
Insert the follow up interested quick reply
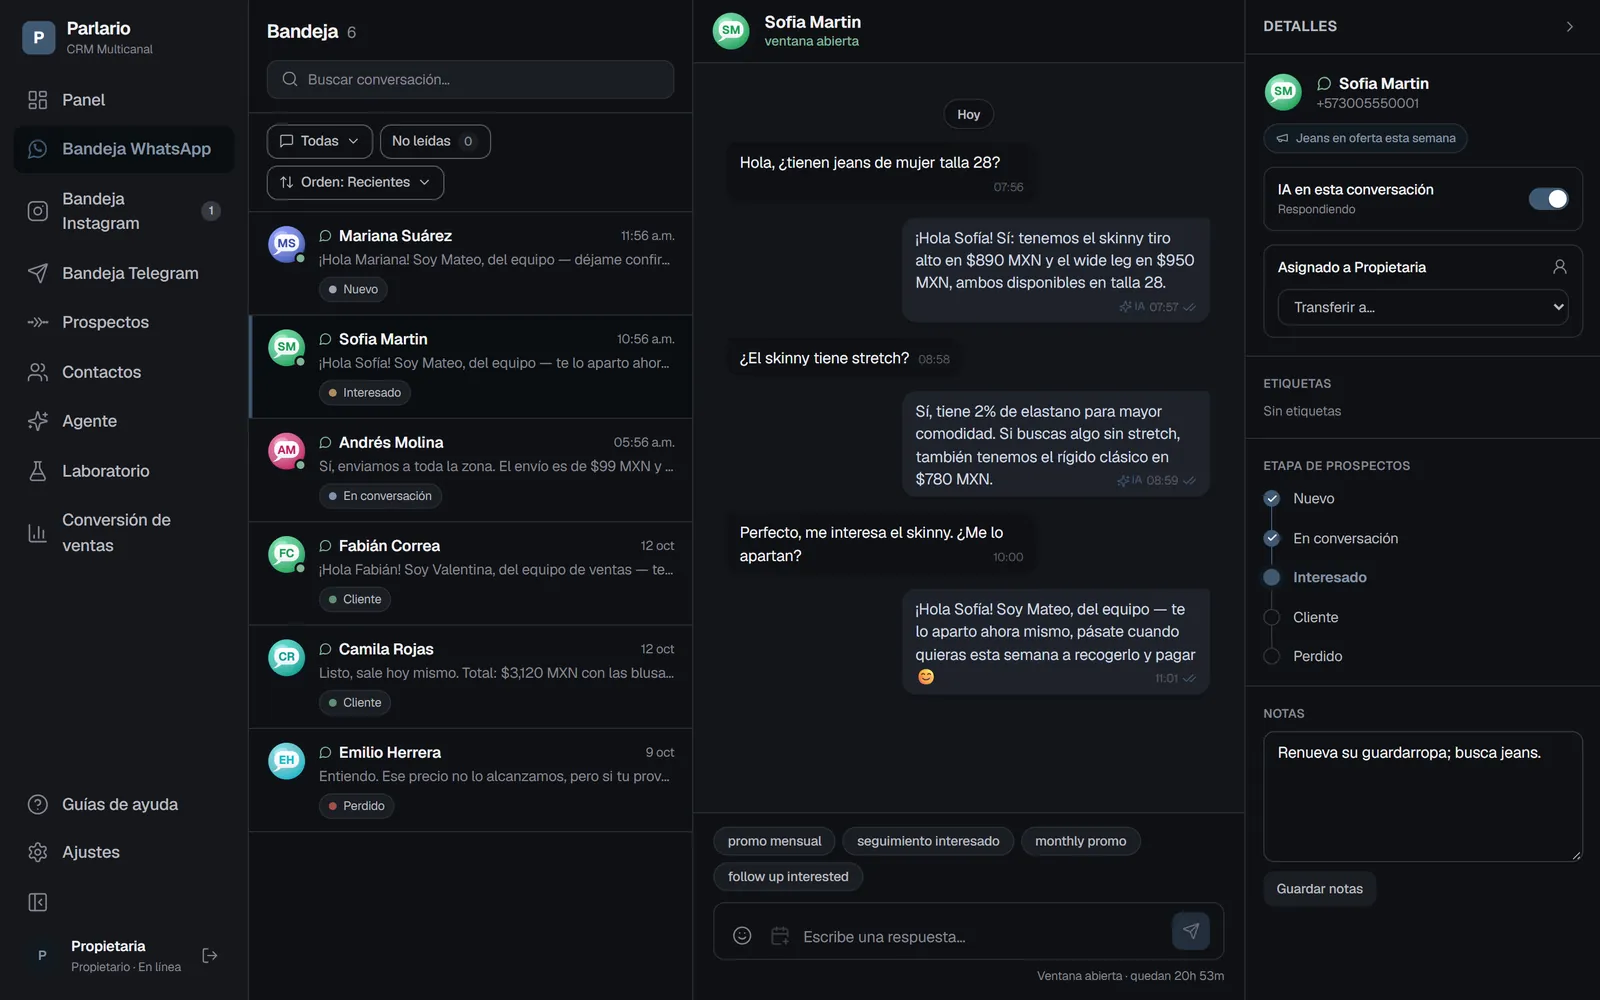(x=788, y=877)
